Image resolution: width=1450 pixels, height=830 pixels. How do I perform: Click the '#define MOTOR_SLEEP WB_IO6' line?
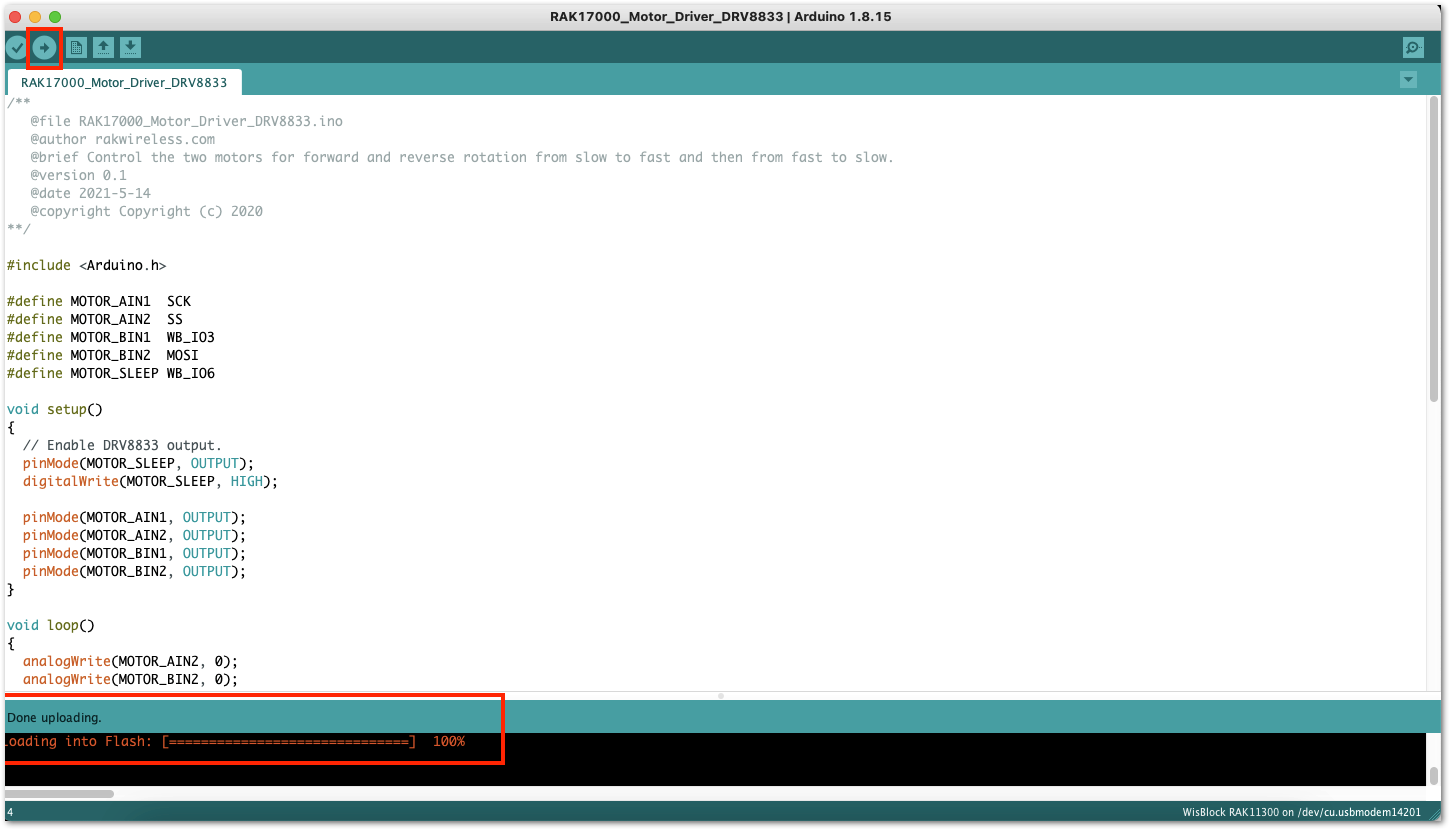click(x=110, y=373)
